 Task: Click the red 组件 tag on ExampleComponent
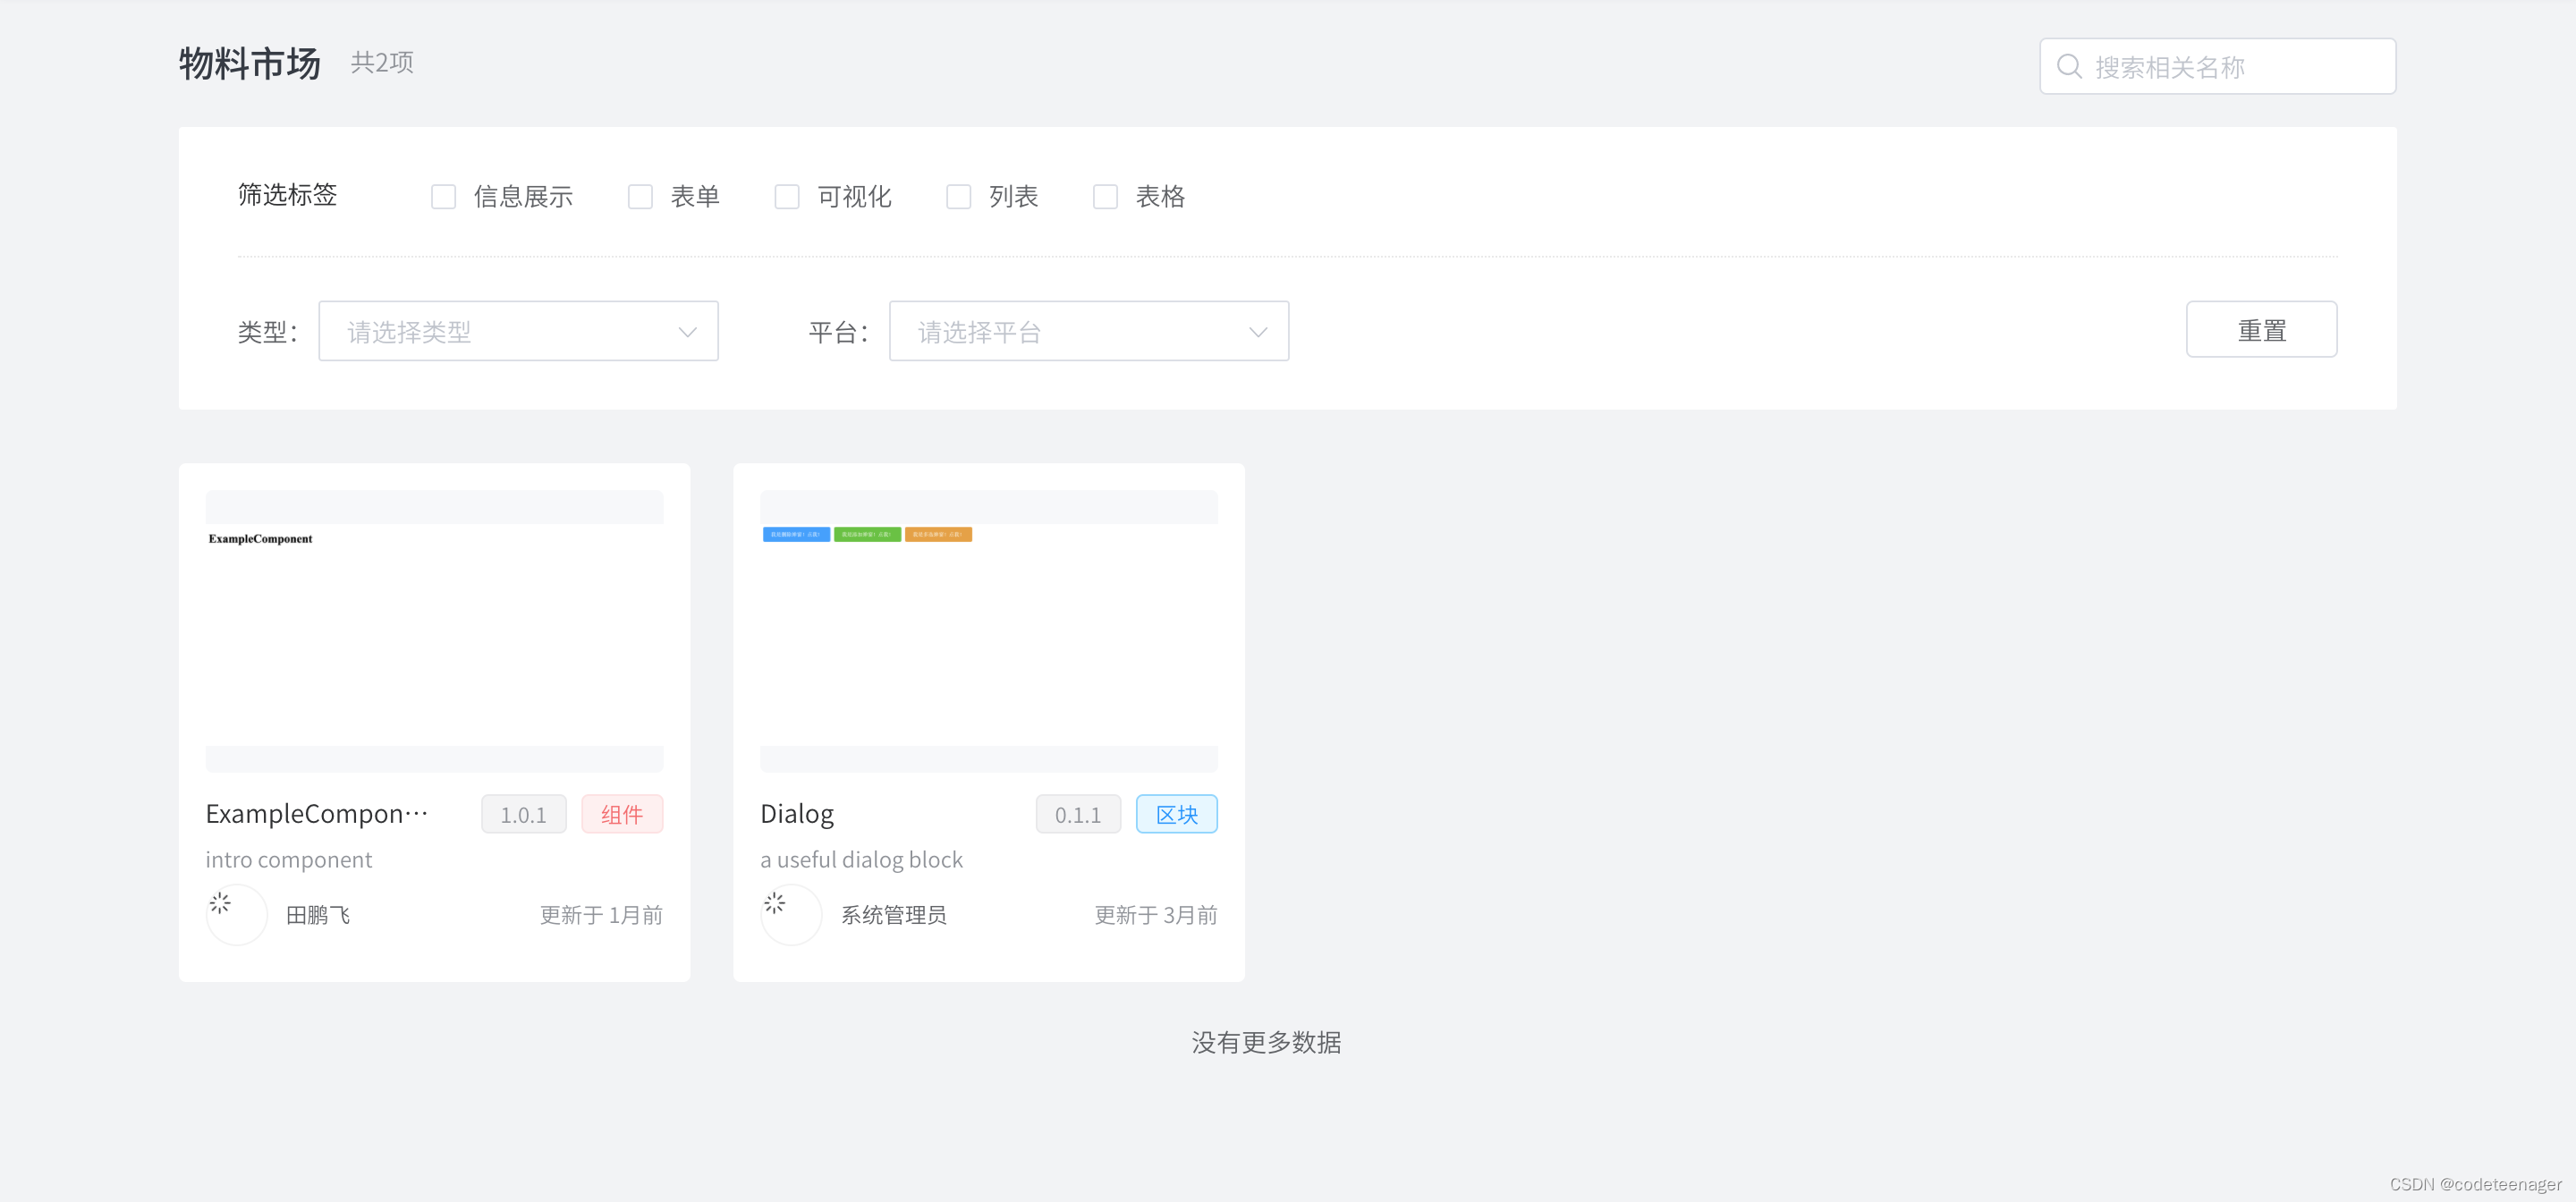pos(622,814)
